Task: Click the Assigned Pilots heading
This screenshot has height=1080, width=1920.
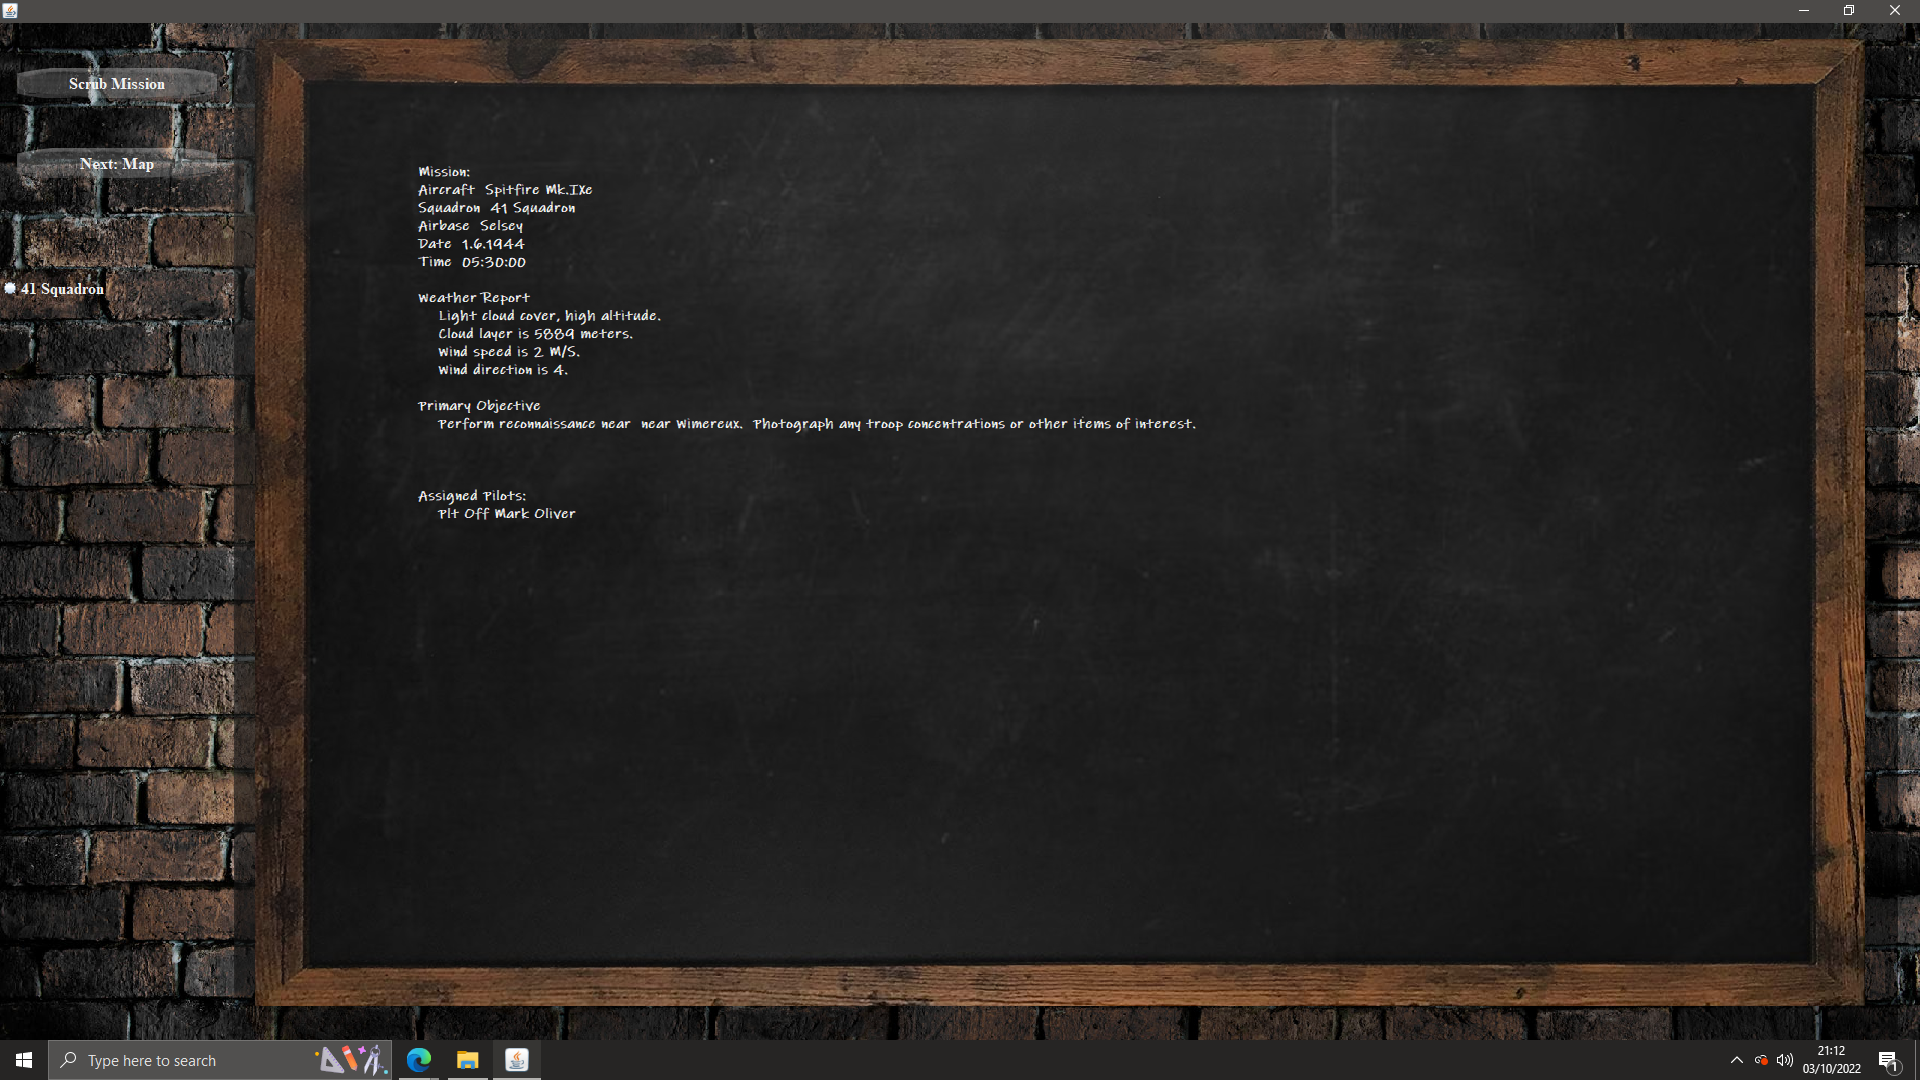Action: pyautogui.click(x=472, y=496)
